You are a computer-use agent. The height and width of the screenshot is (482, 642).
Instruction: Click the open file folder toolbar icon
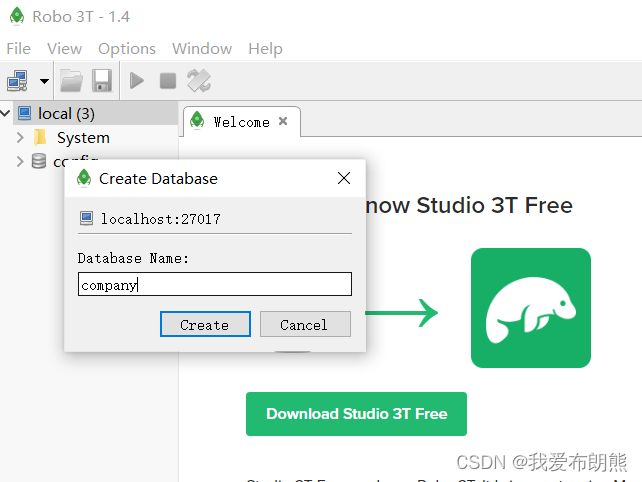coord(71,80)
